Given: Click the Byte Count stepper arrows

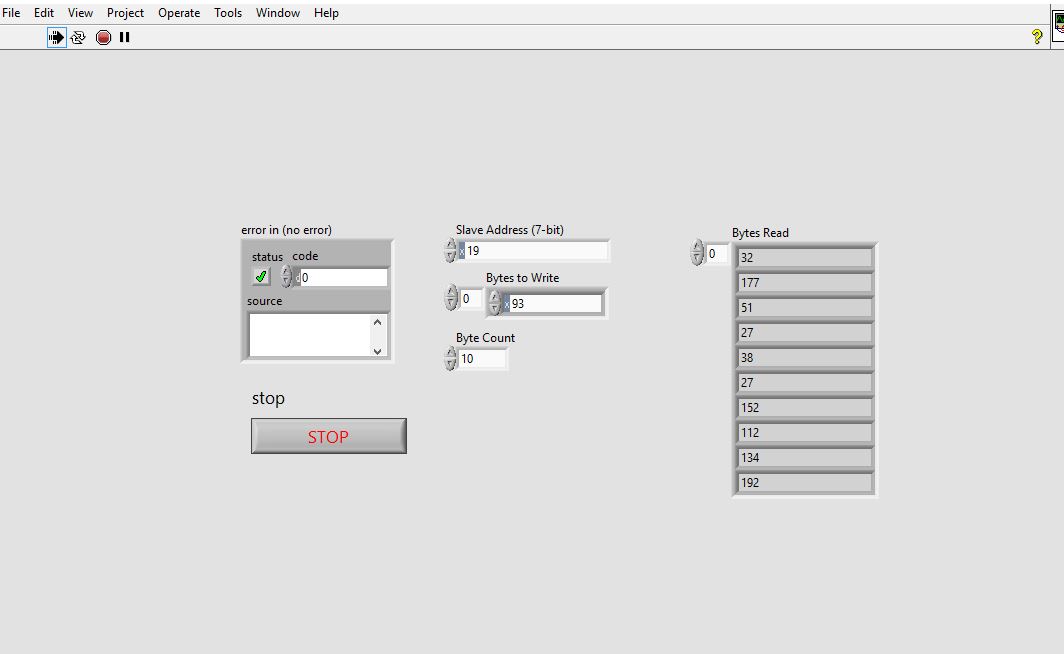Looking at the screenshot, I should click(x=451, y=358).
